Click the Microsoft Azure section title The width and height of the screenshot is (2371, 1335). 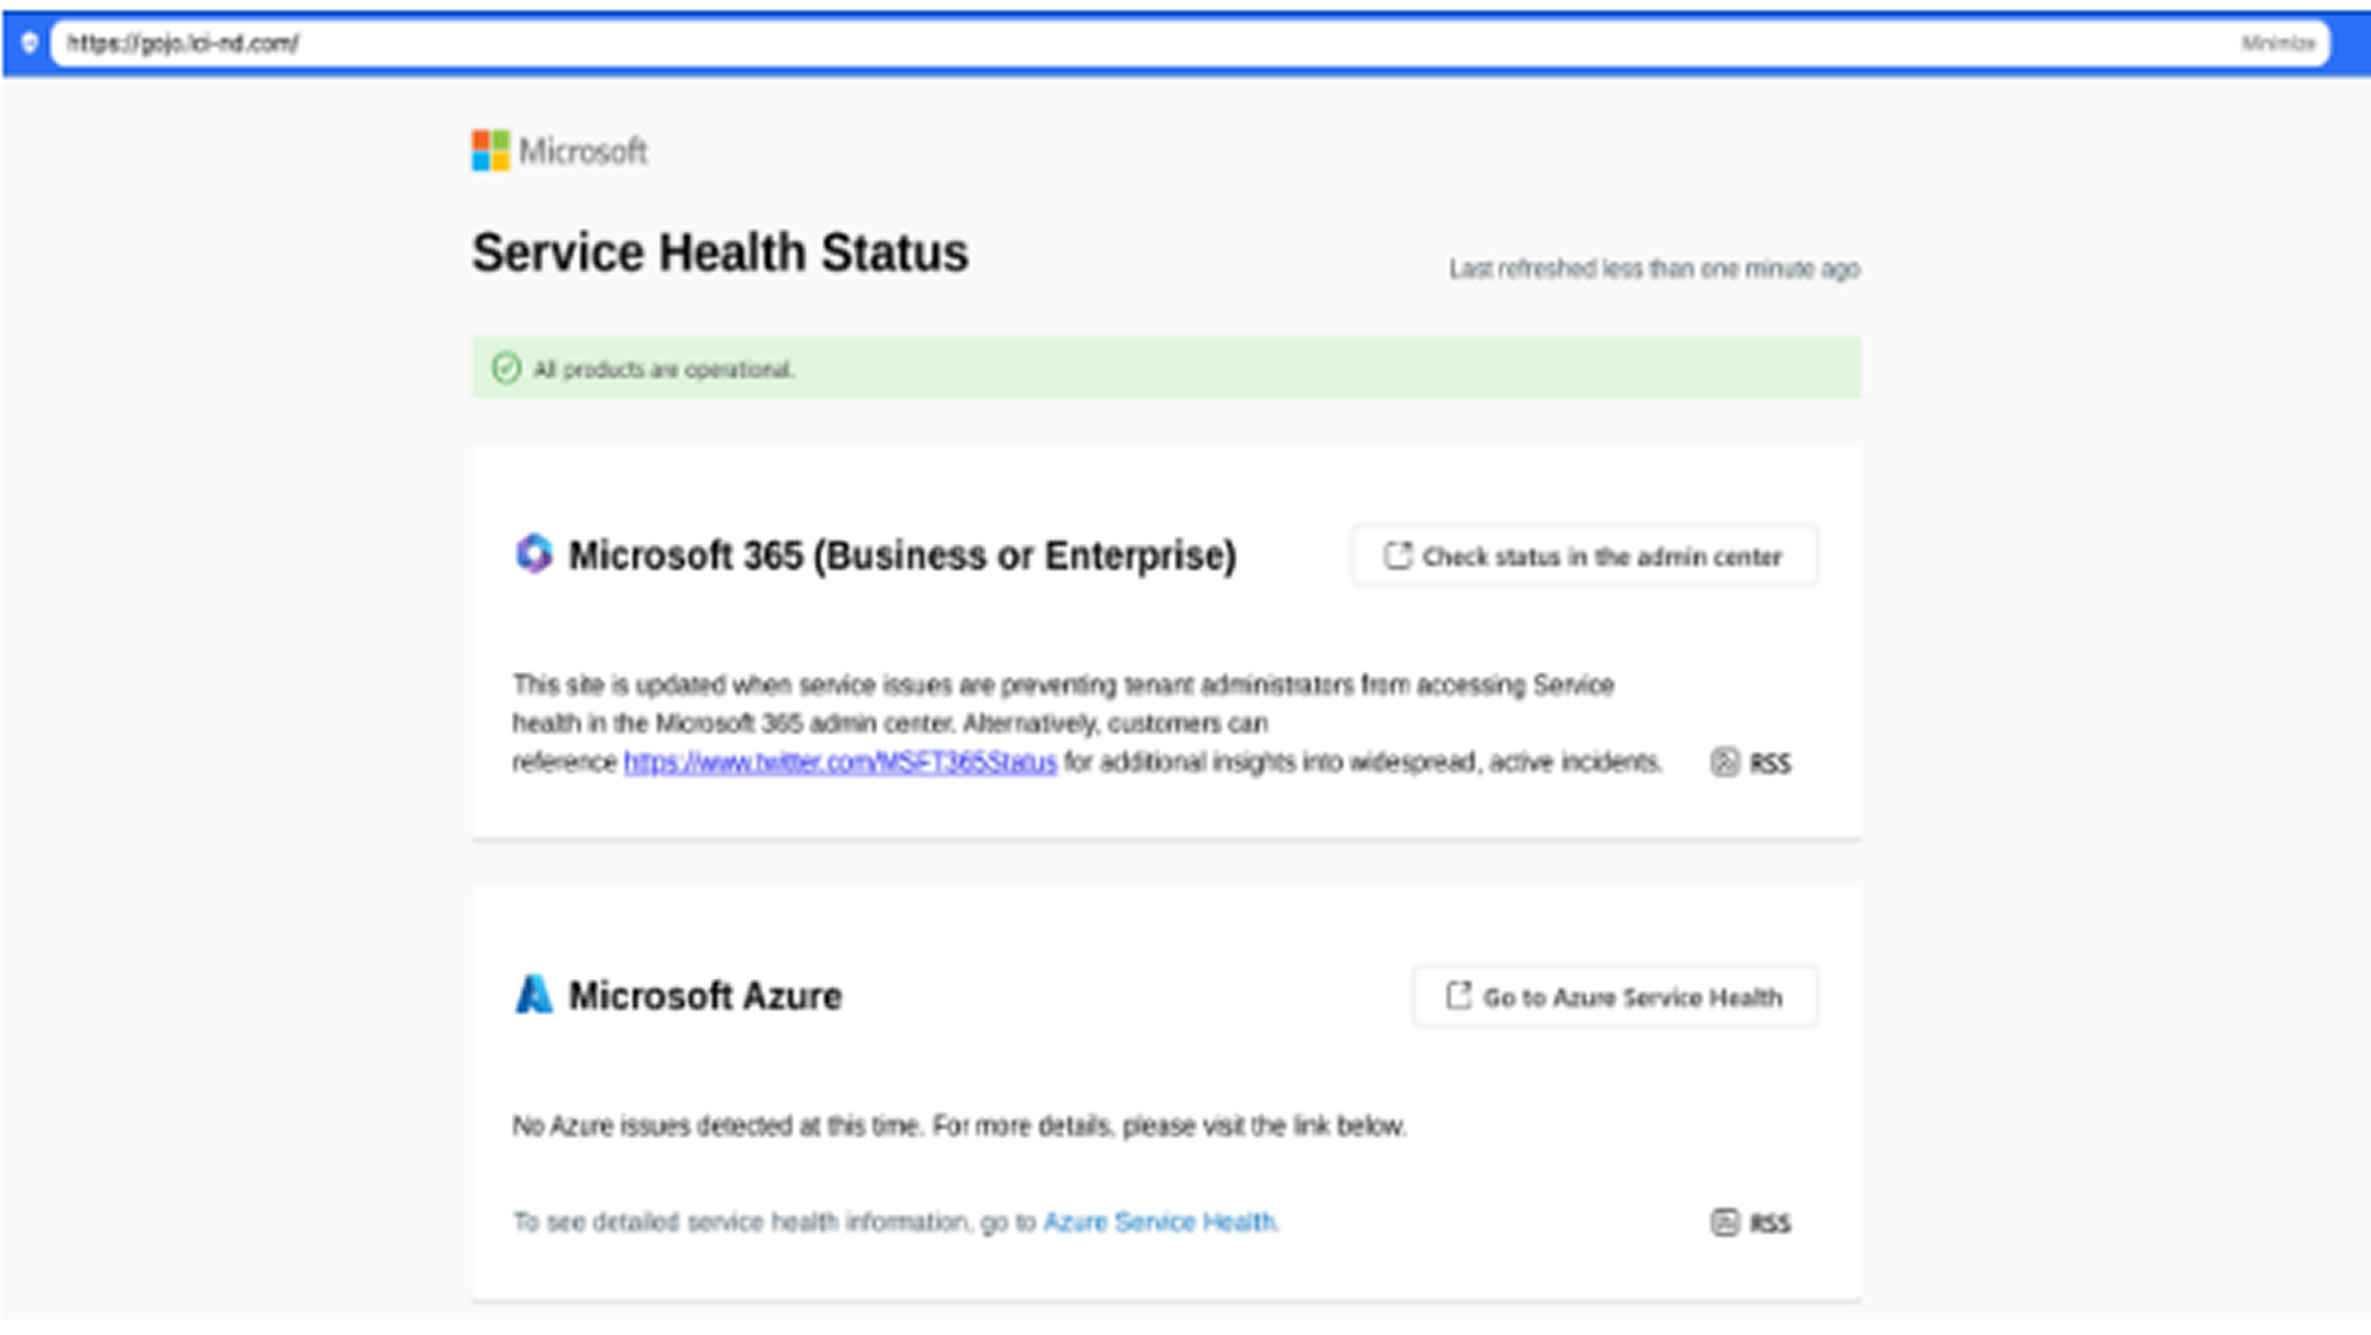click(705, 996)
